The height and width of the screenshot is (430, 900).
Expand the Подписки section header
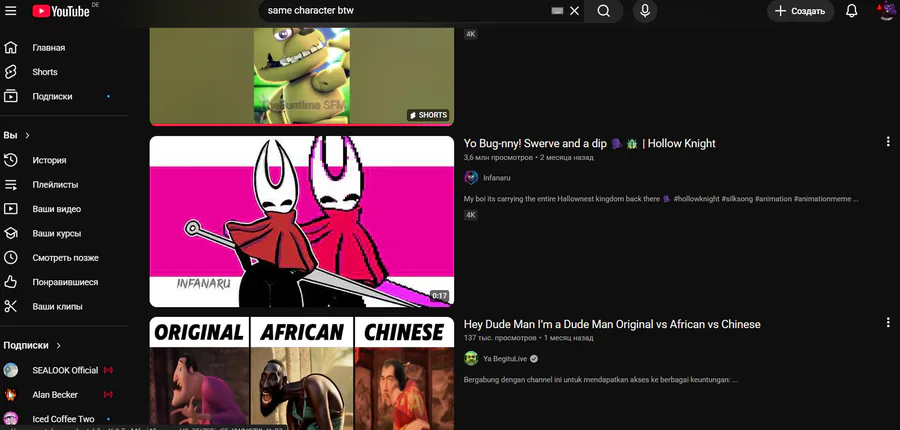(x=32, y=346)
